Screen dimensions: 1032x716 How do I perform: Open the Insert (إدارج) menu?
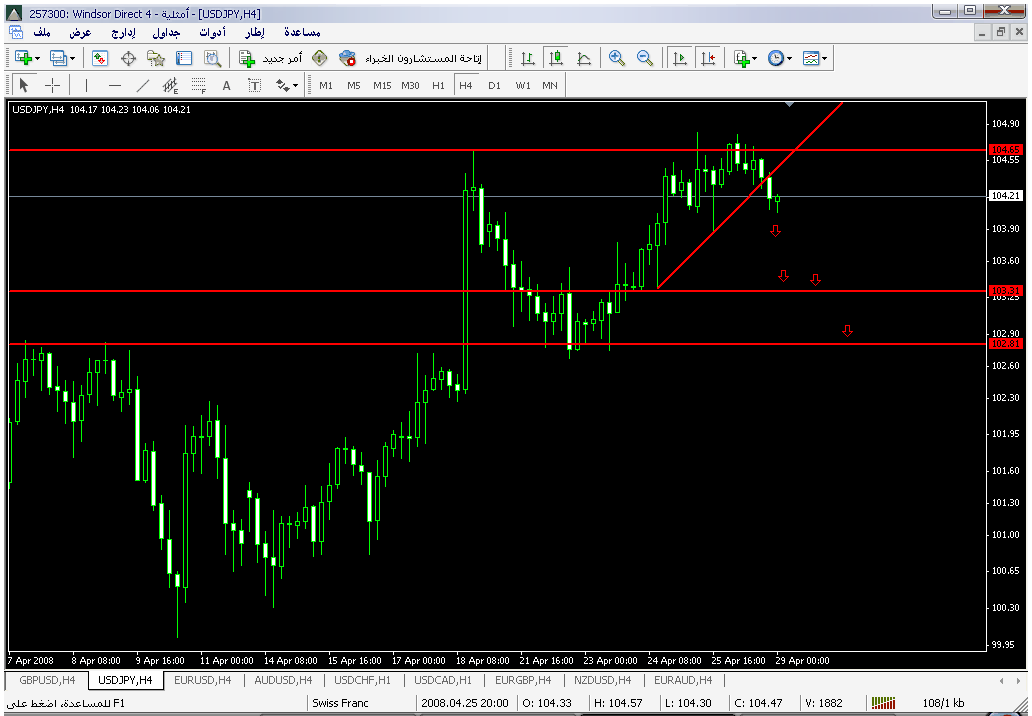tap(124, 32)
